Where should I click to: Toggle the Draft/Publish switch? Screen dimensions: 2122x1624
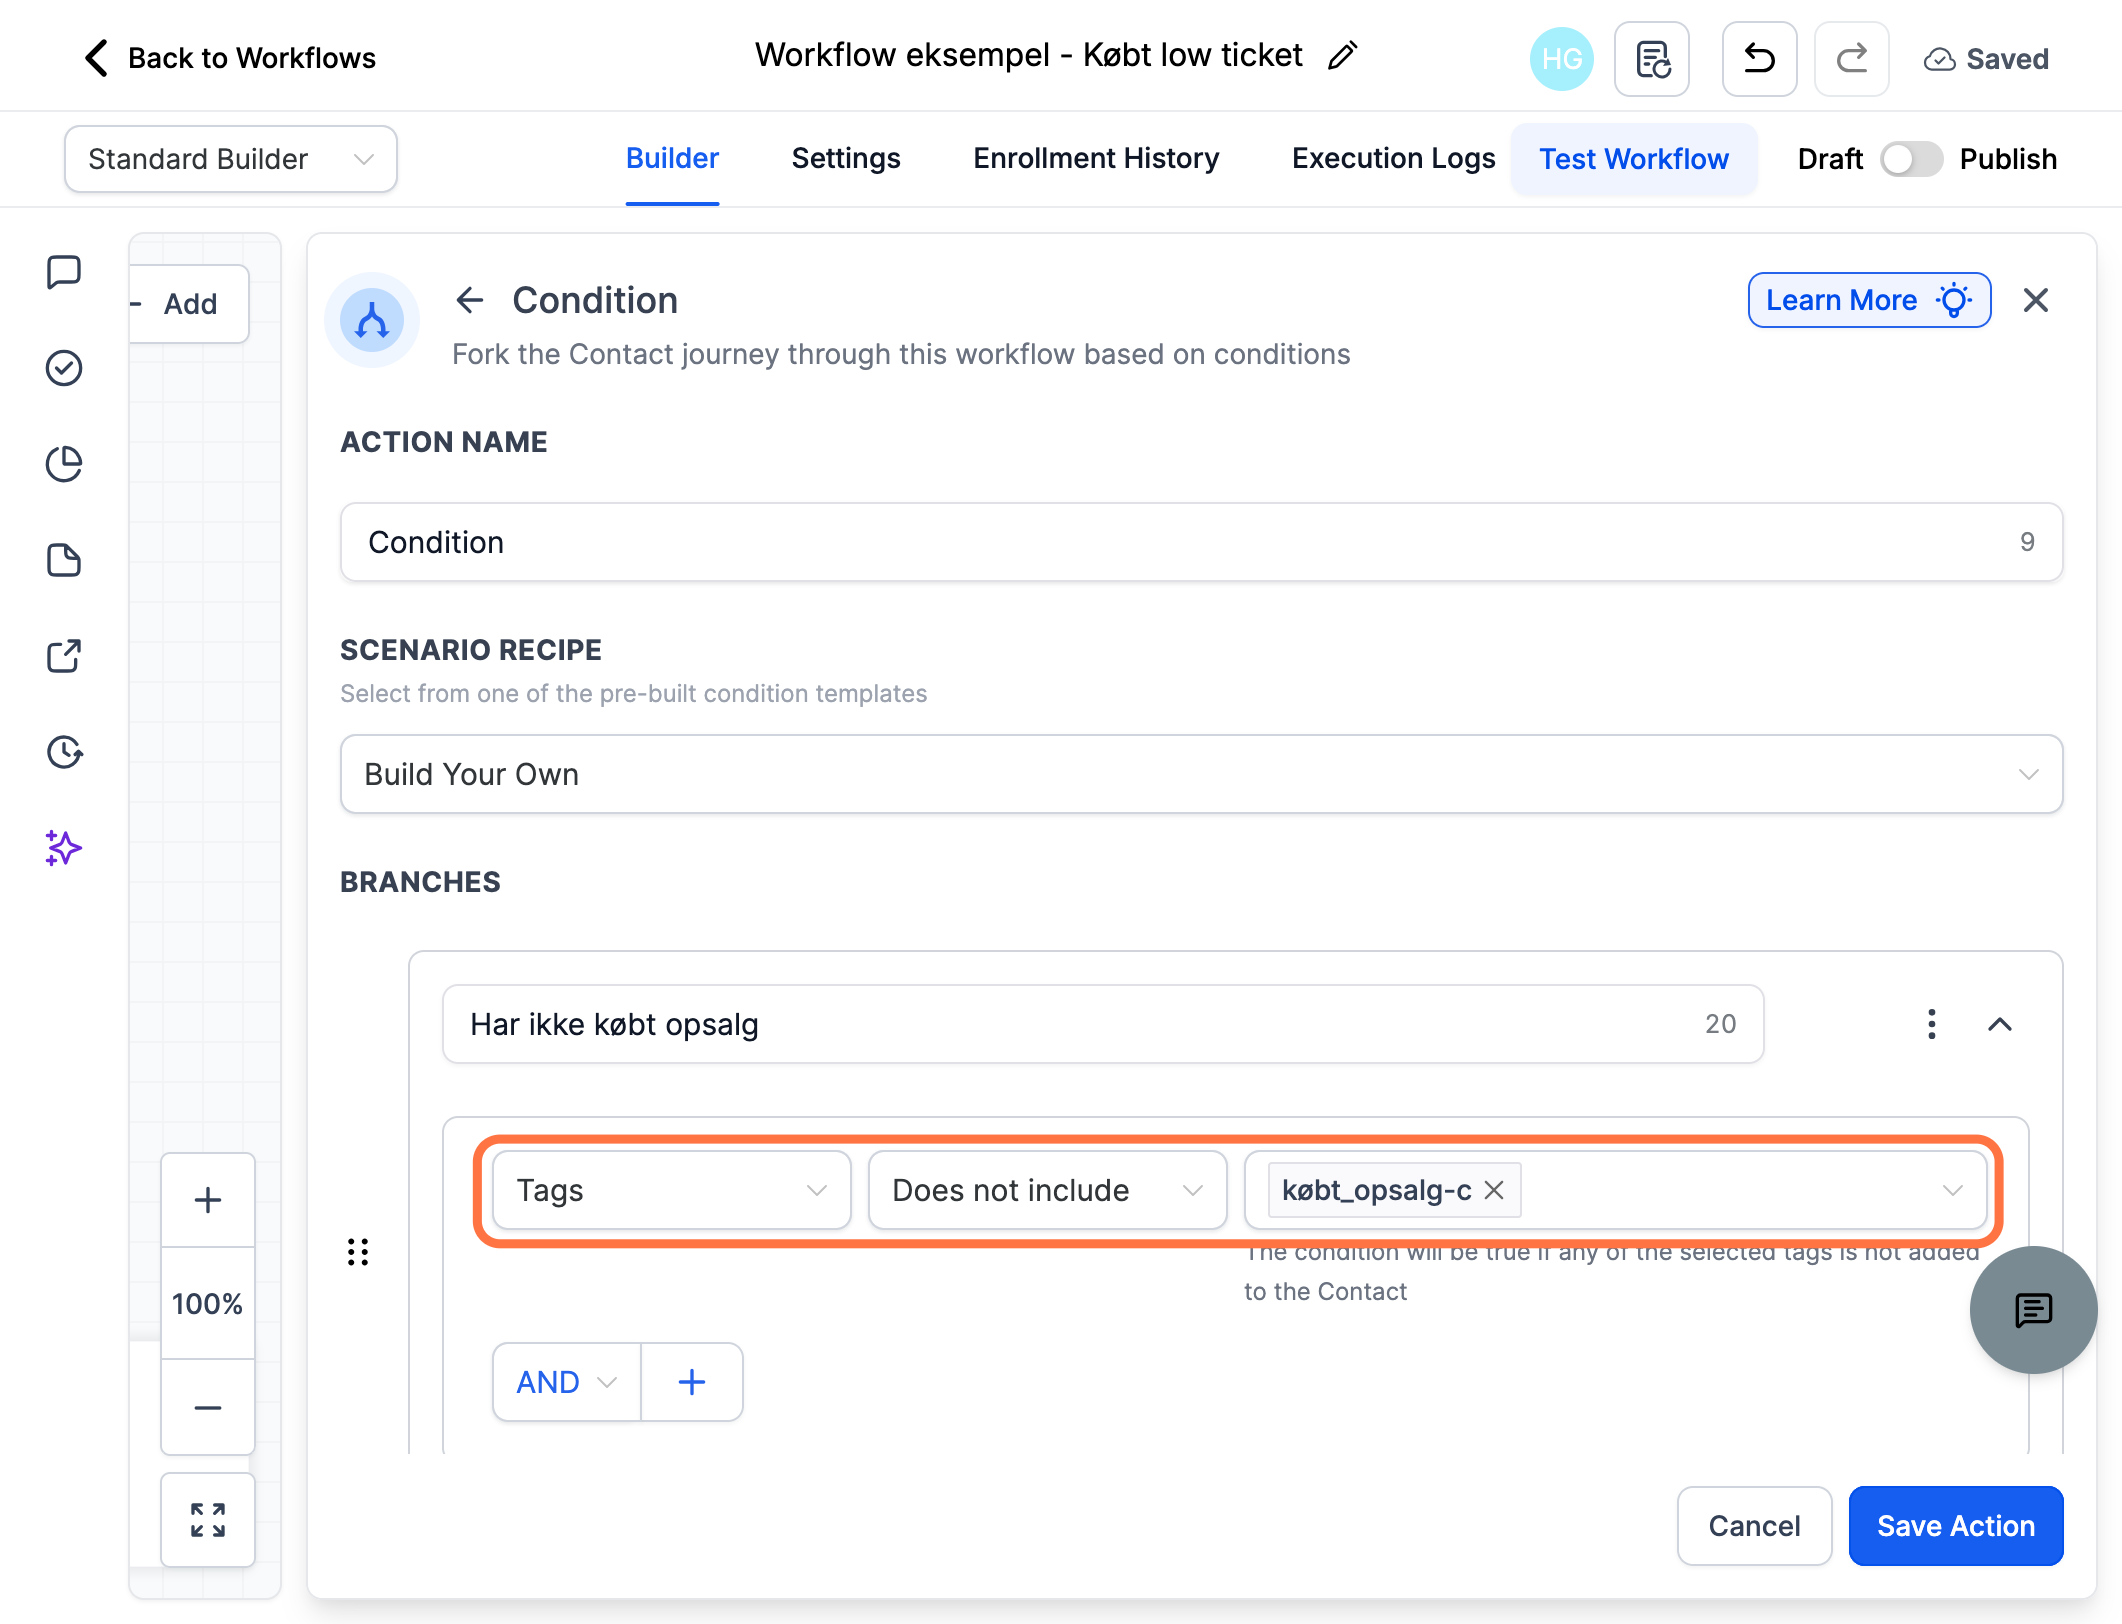click(1911, 159)
